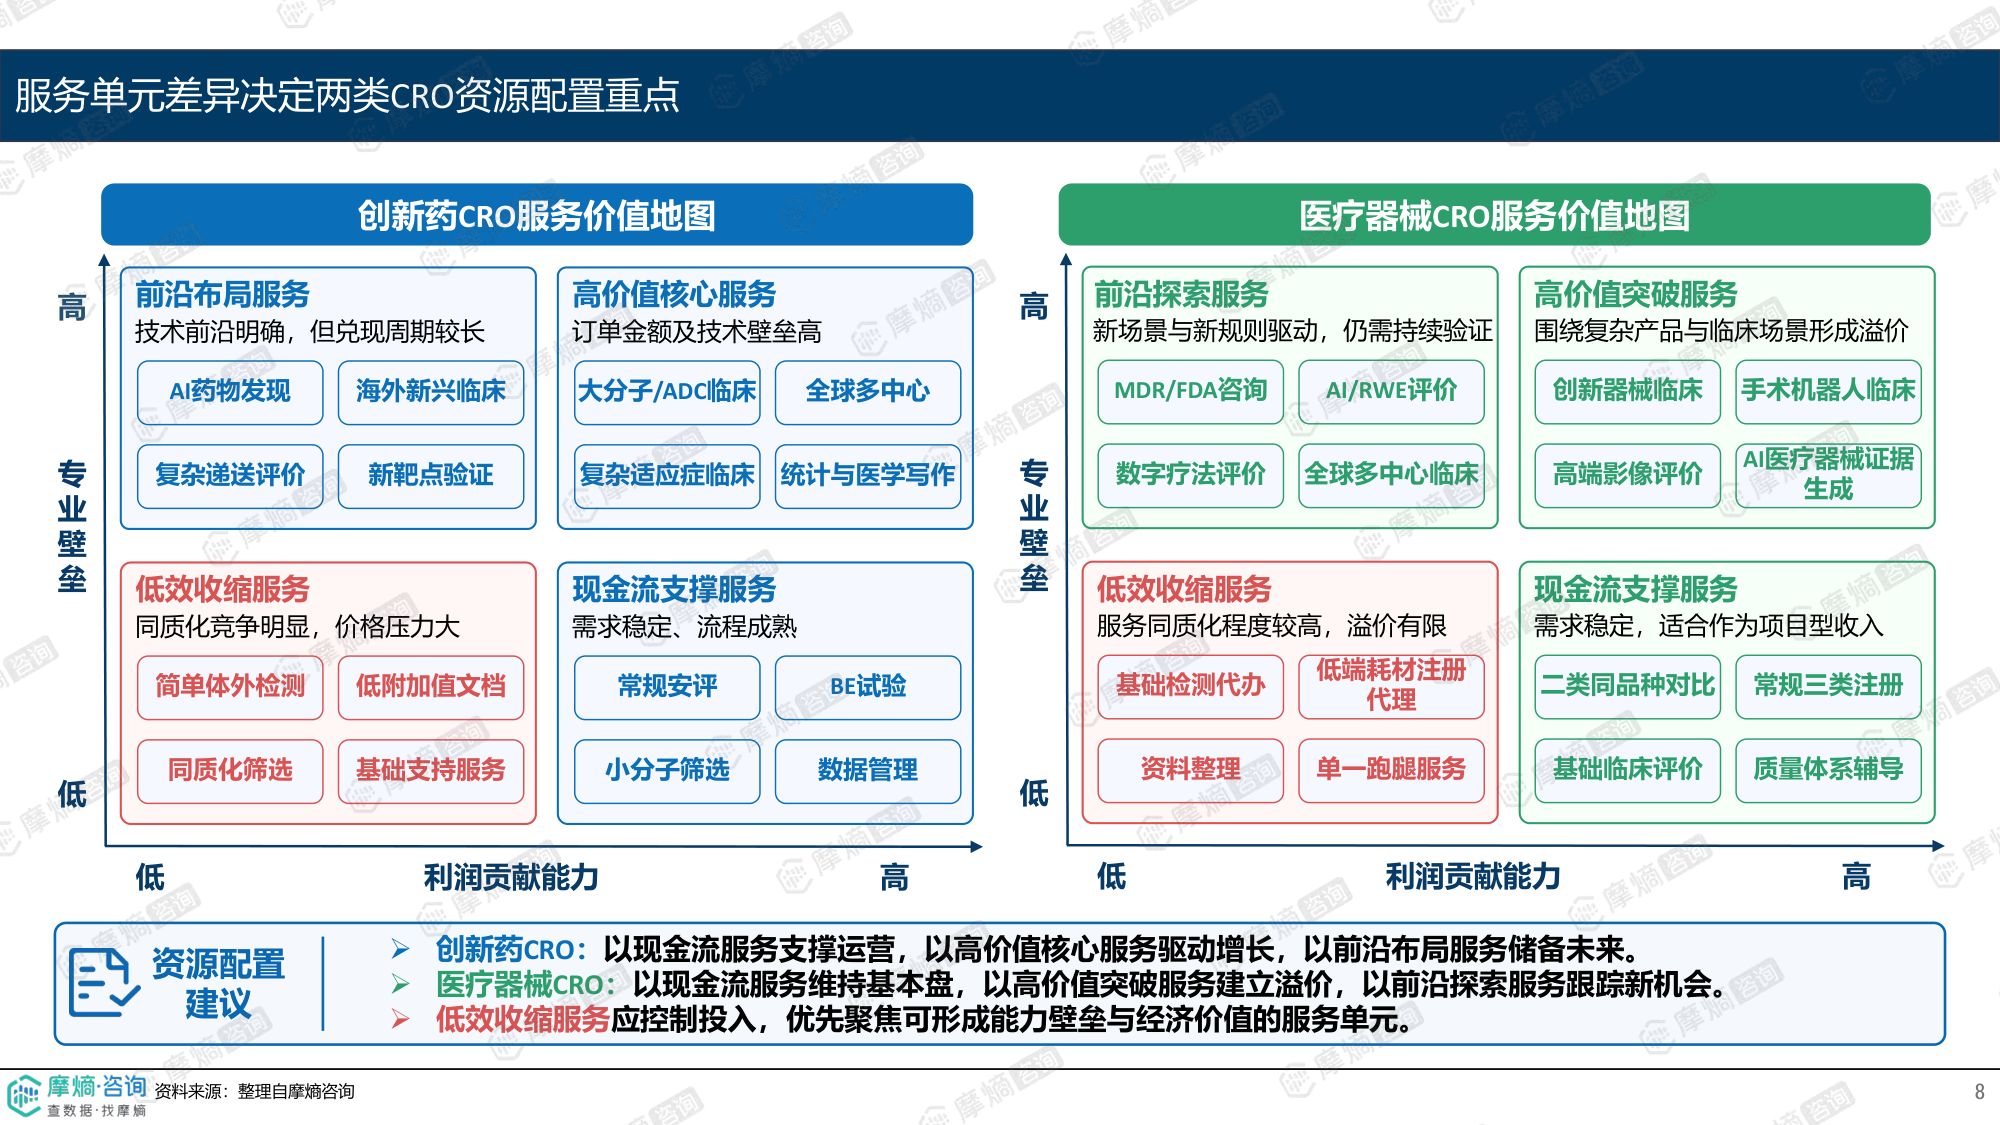Select the green 医疗器械CRO服务价值地图 header
This screenshot has width=2000, height=1125.
pos(1494,214)
